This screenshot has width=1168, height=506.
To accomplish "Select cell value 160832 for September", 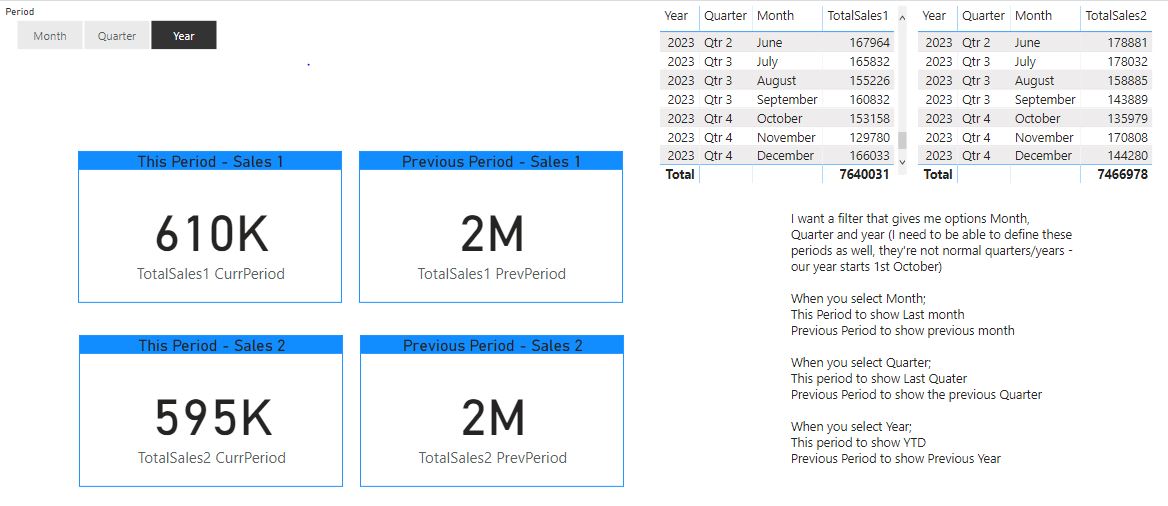I will [869, 99].
